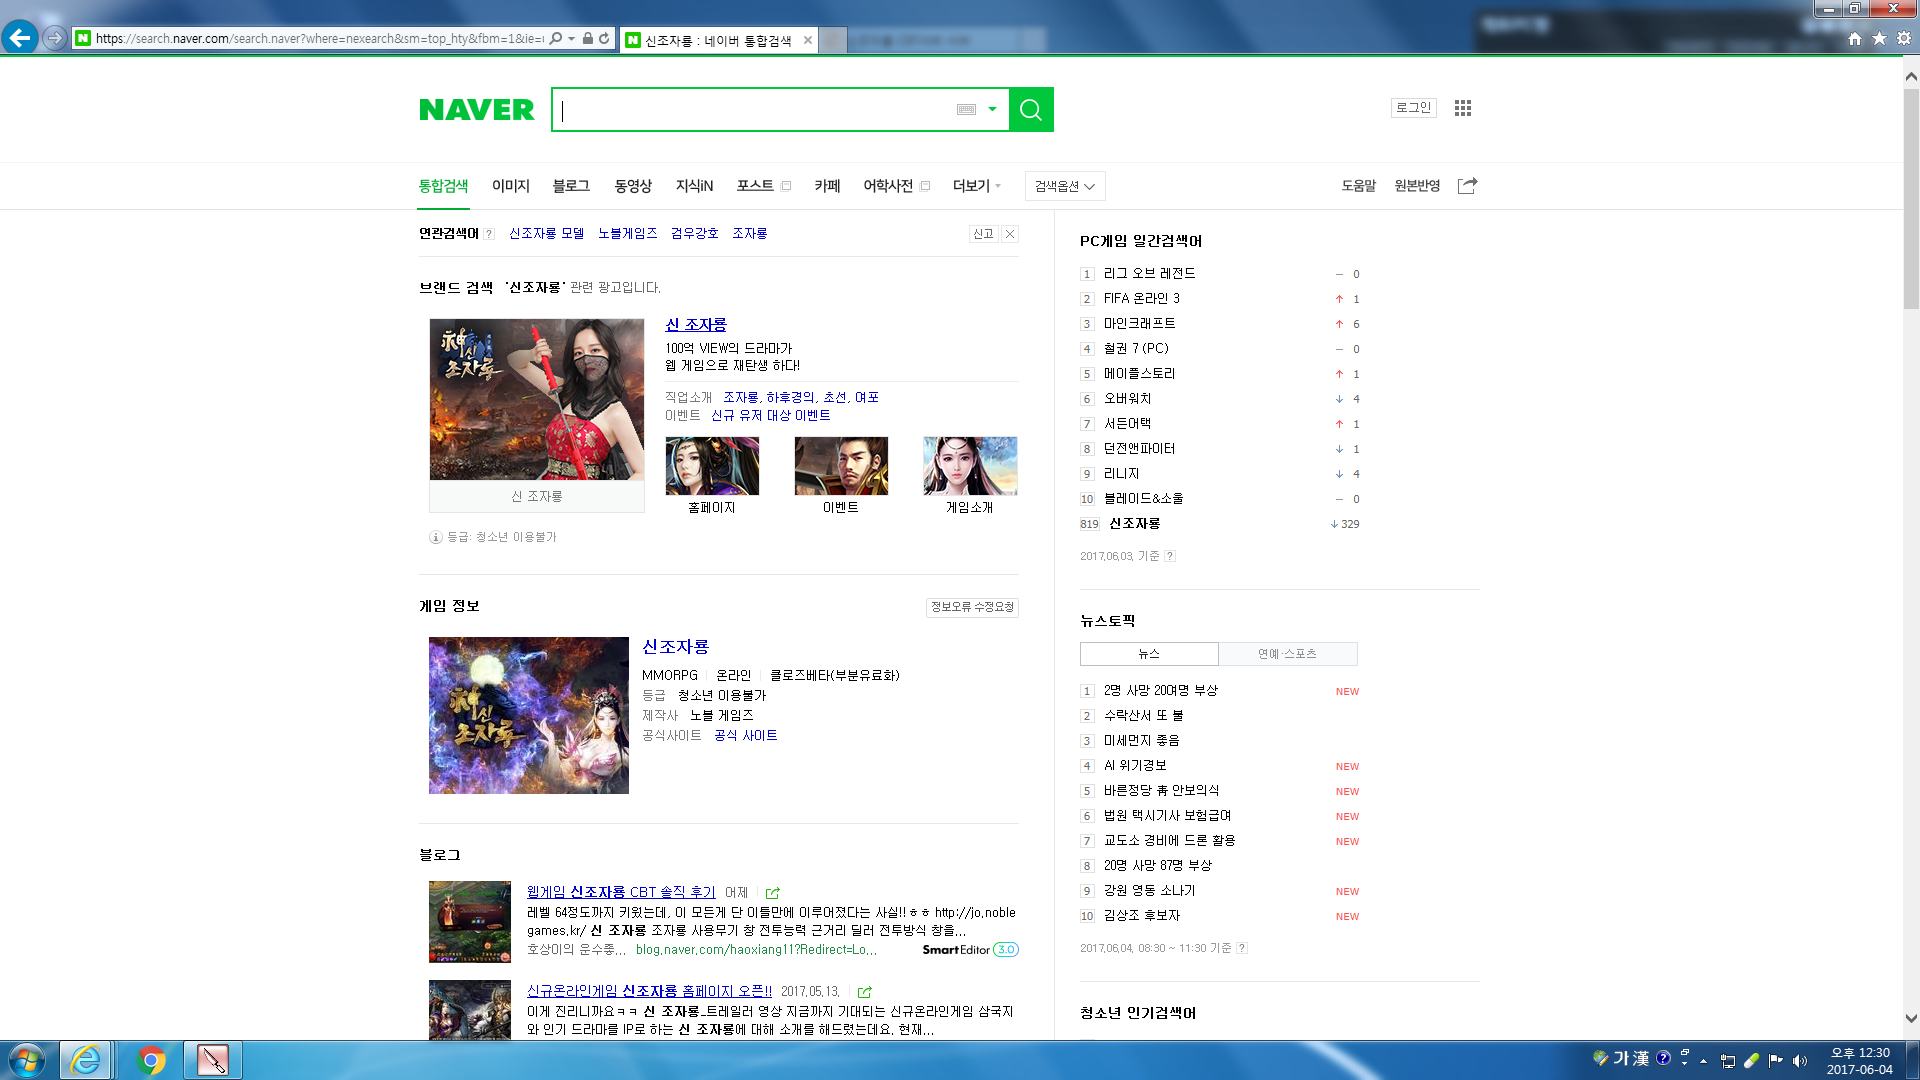The image size is (1920, 1080).
Task: Click the help icon beside 연관검색어
Action: tap(489, 234)
